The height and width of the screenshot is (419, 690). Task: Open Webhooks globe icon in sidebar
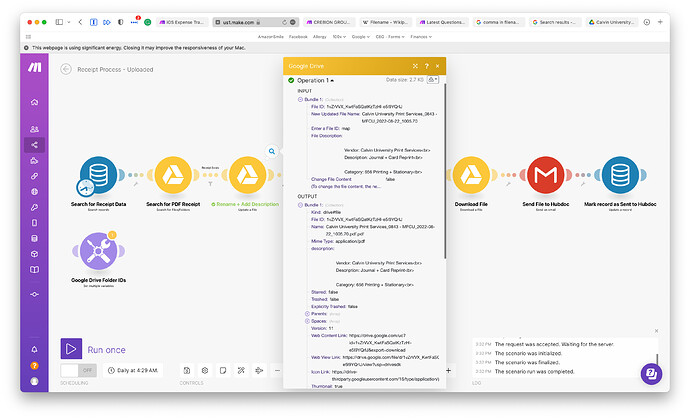34,191
